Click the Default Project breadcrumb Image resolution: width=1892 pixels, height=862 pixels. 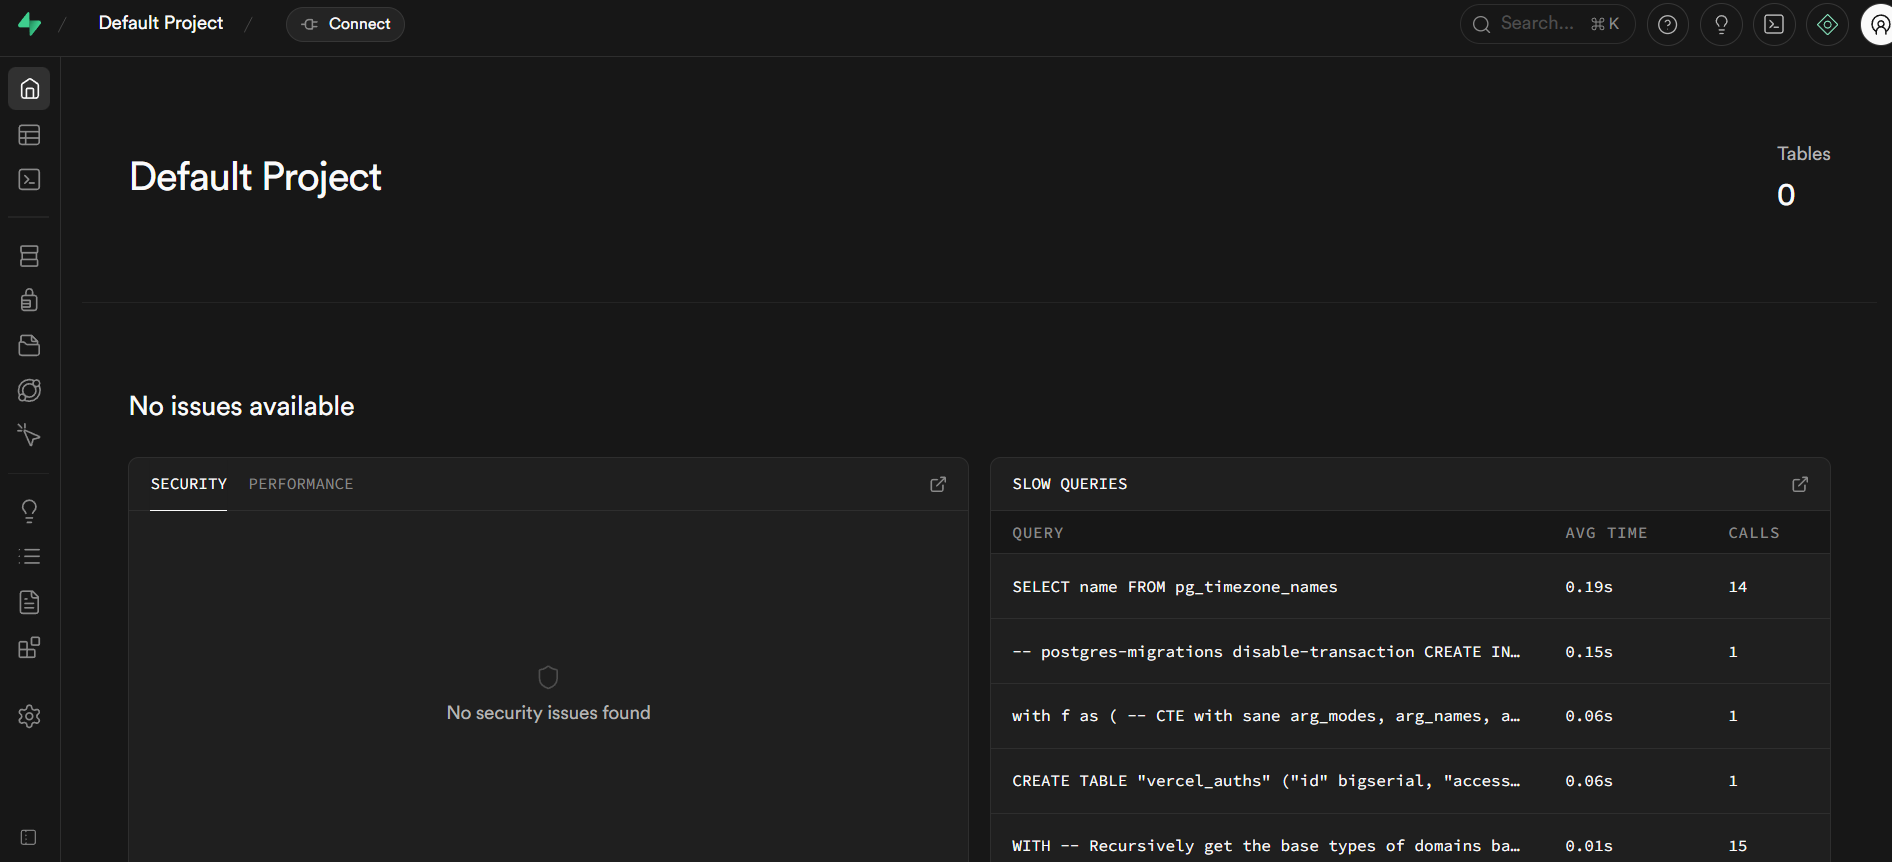click(161, 23)
